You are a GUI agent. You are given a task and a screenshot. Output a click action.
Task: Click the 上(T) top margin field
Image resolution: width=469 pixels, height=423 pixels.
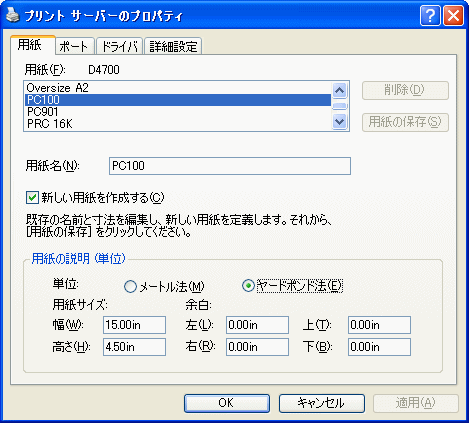[x=379, y=325]
